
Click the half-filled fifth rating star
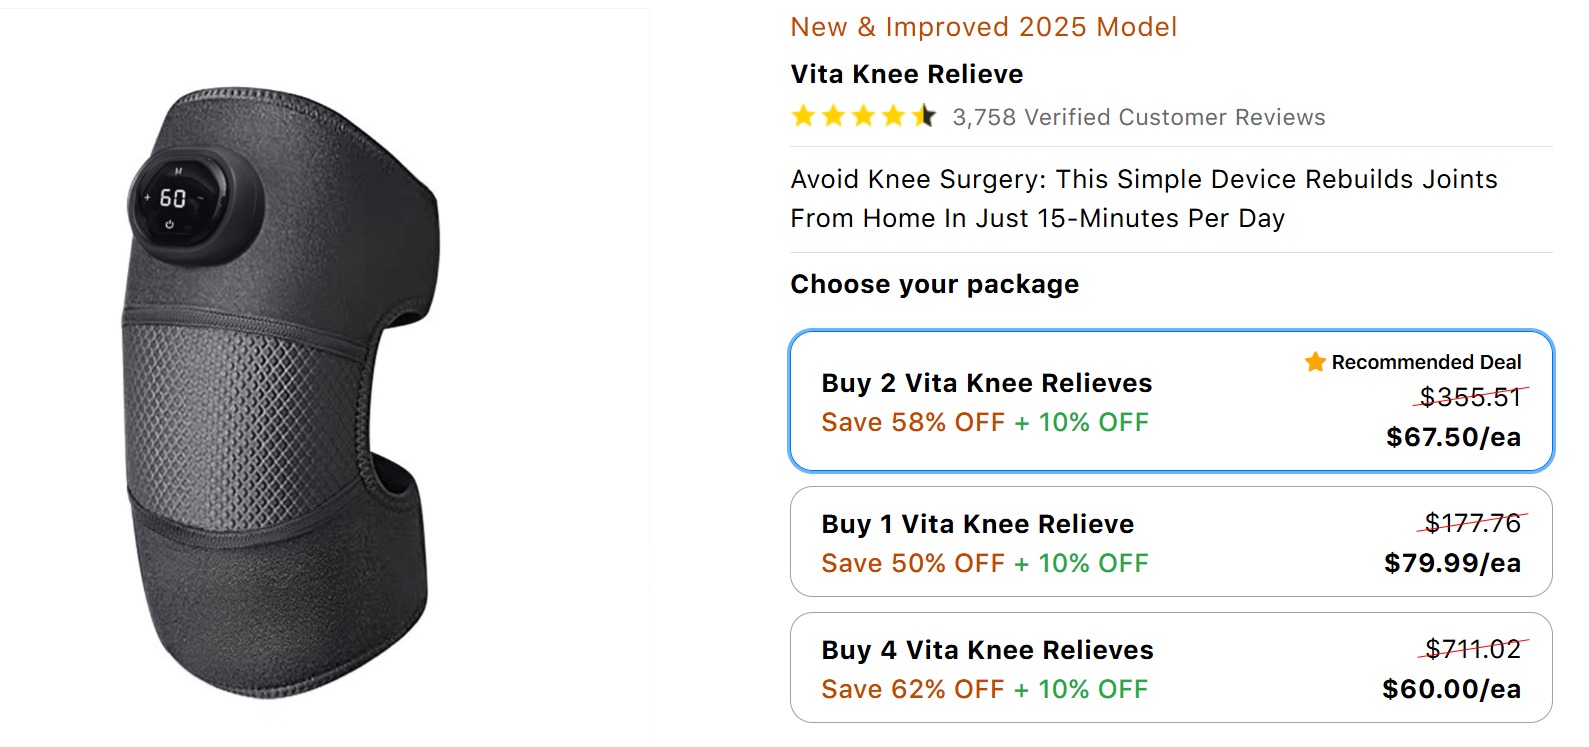(x=924, y=117)
